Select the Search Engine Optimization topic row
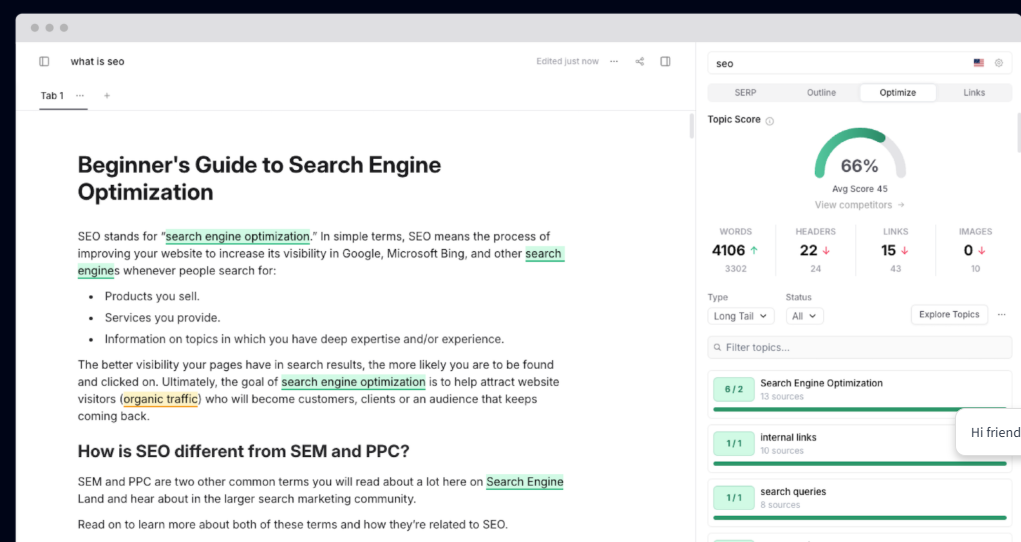 (x=860, y=394)
